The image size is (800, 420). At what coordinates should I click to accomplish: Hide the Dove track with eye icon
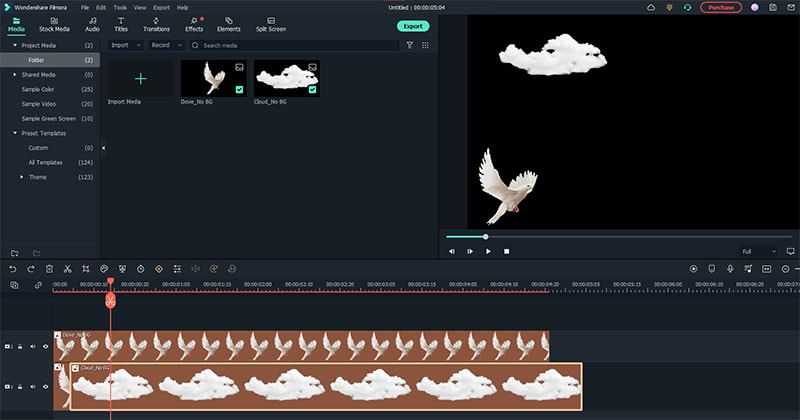tap(45, 347)
